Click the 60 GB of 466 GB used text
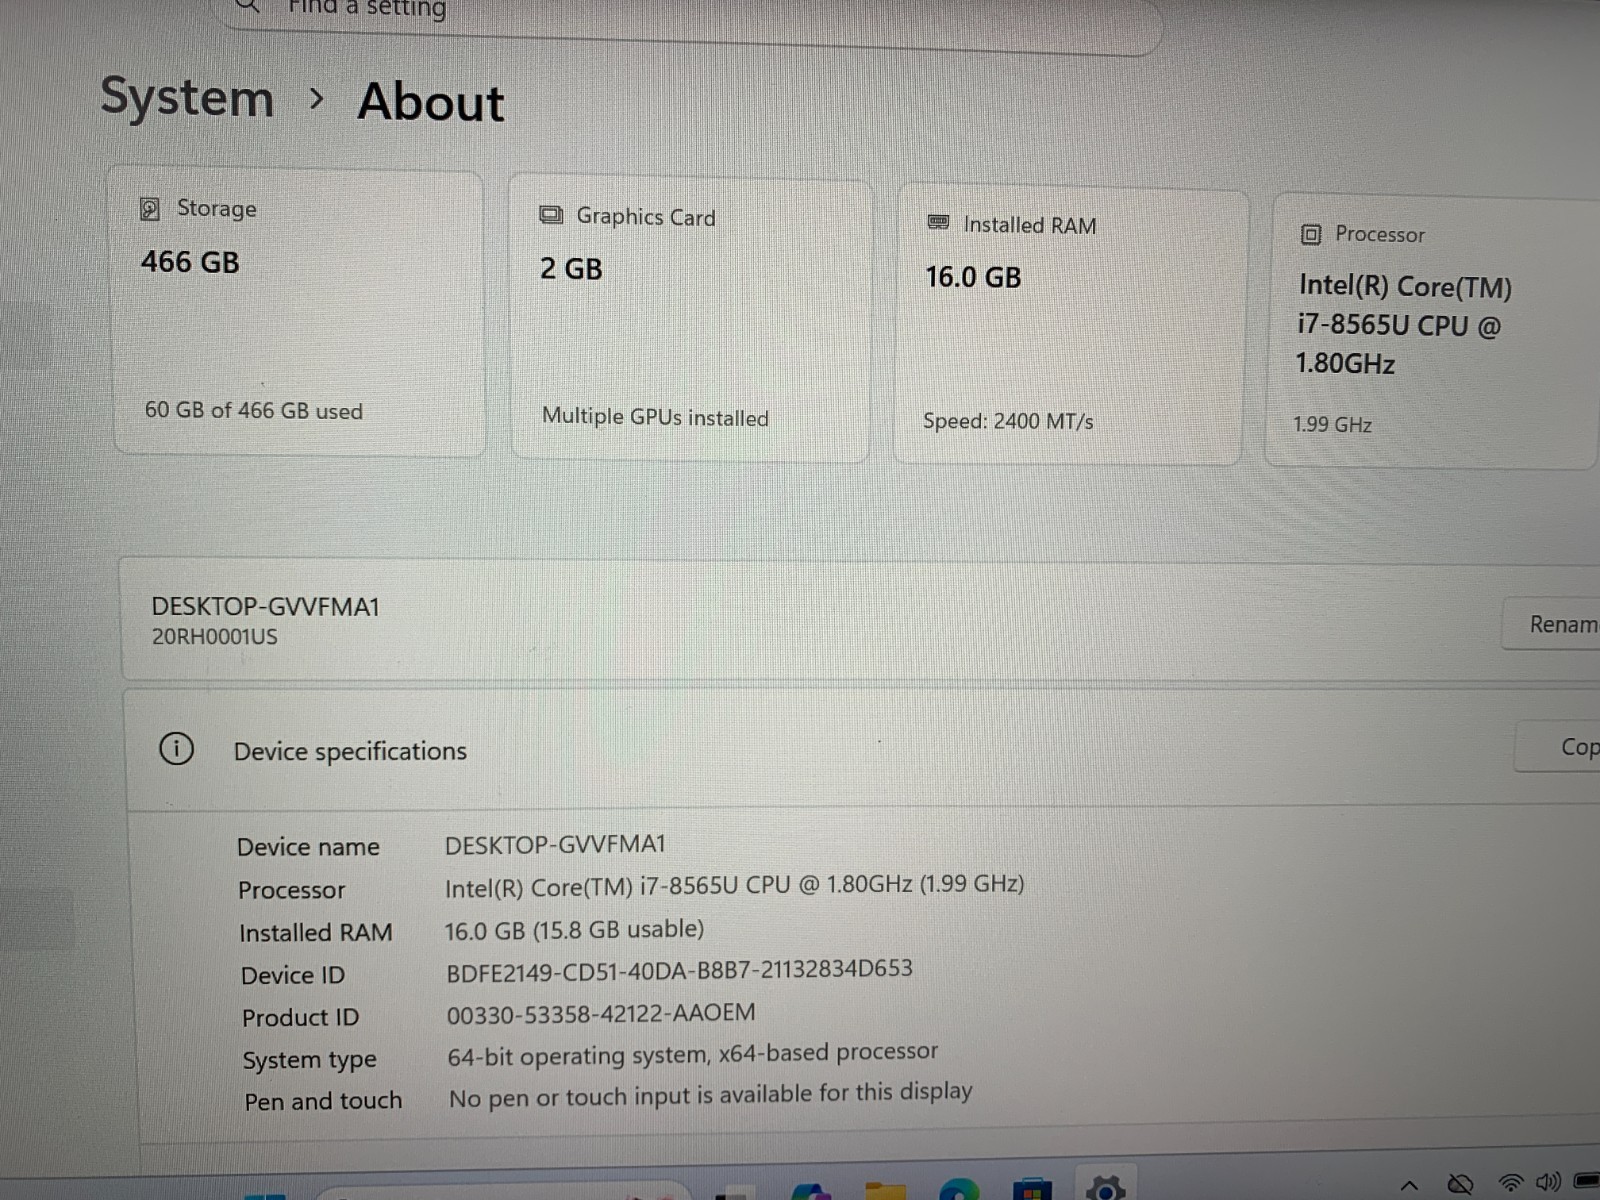Image resolution: width=1600 pixels, height=1200 pixels. click(254, 410)
